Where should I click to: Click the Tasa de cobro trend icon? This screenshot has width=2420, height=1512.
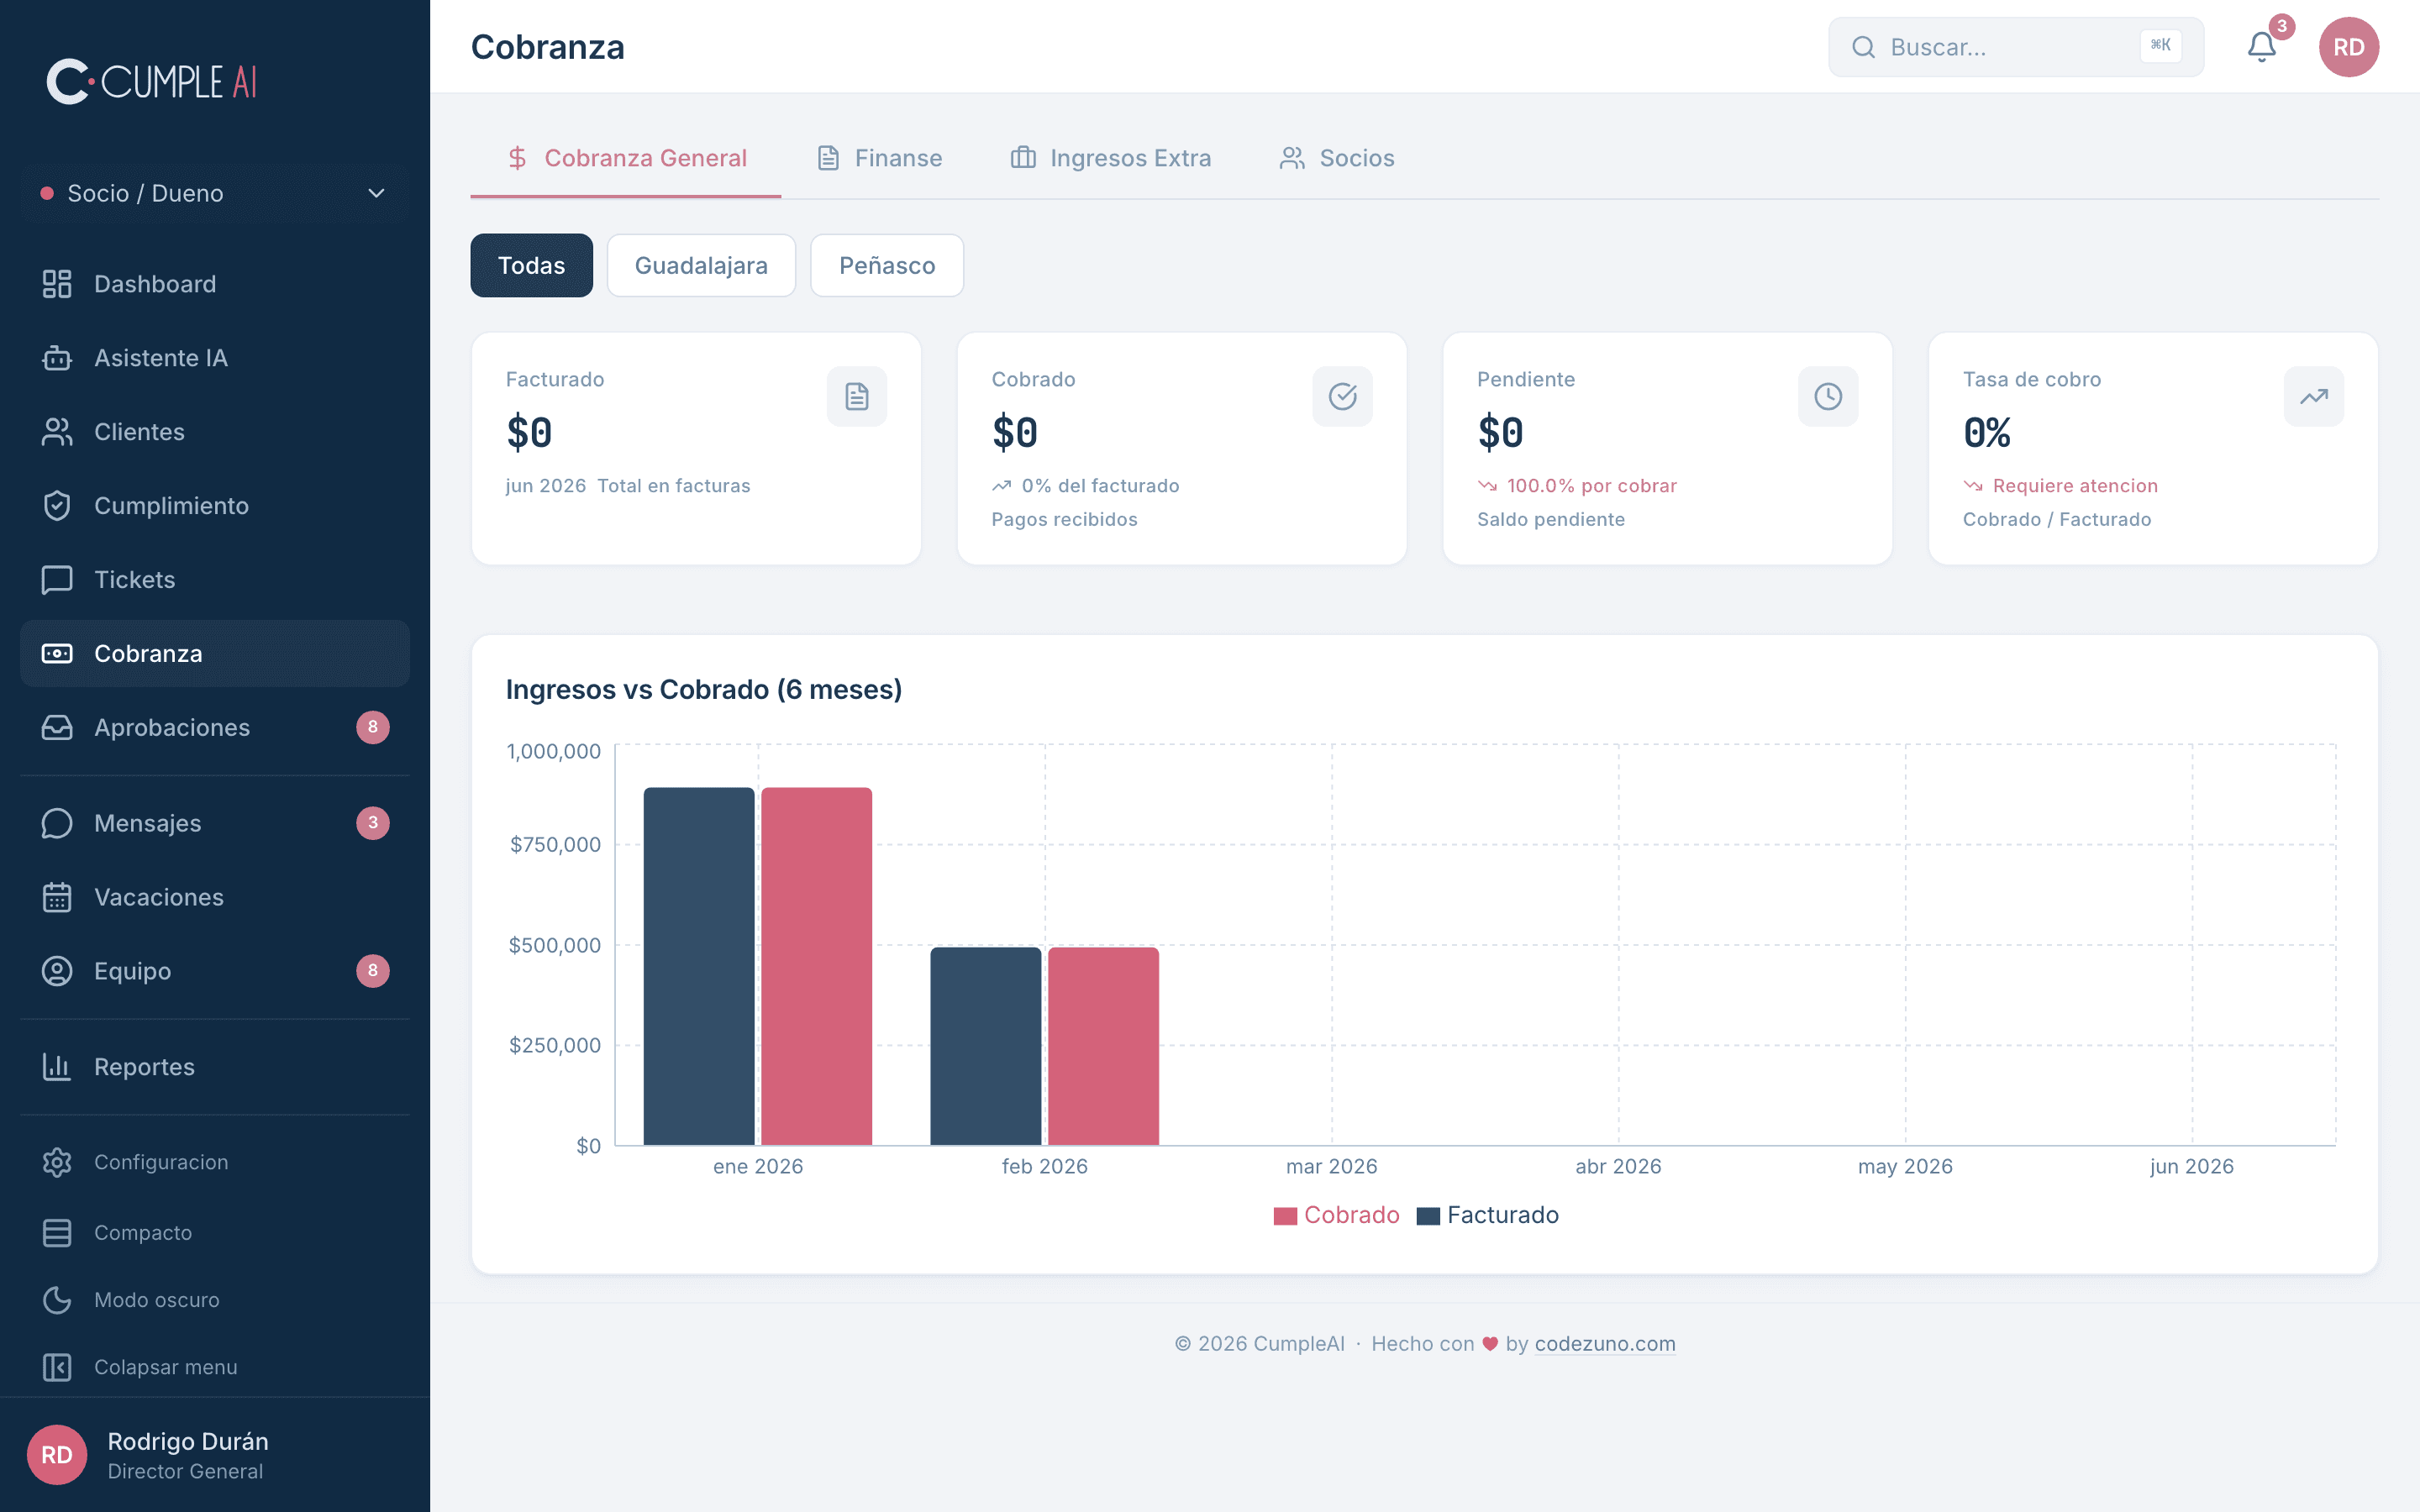click(2313, 397)
